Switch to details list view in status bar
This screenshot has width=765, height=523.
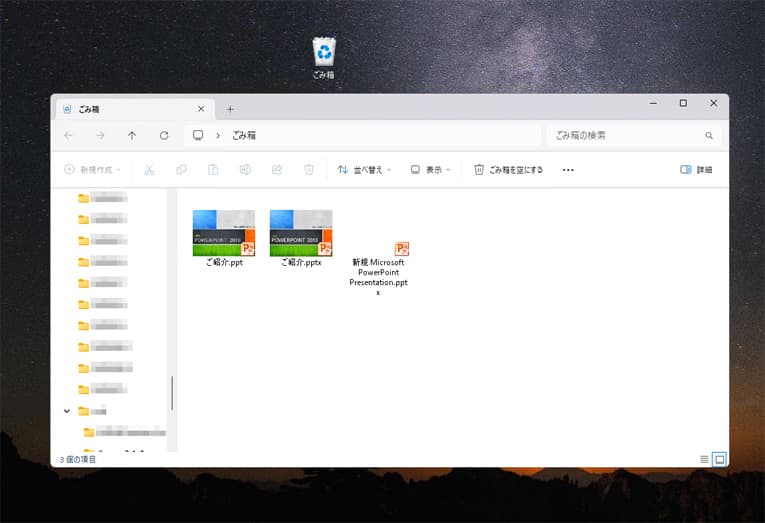pos(704,459)
